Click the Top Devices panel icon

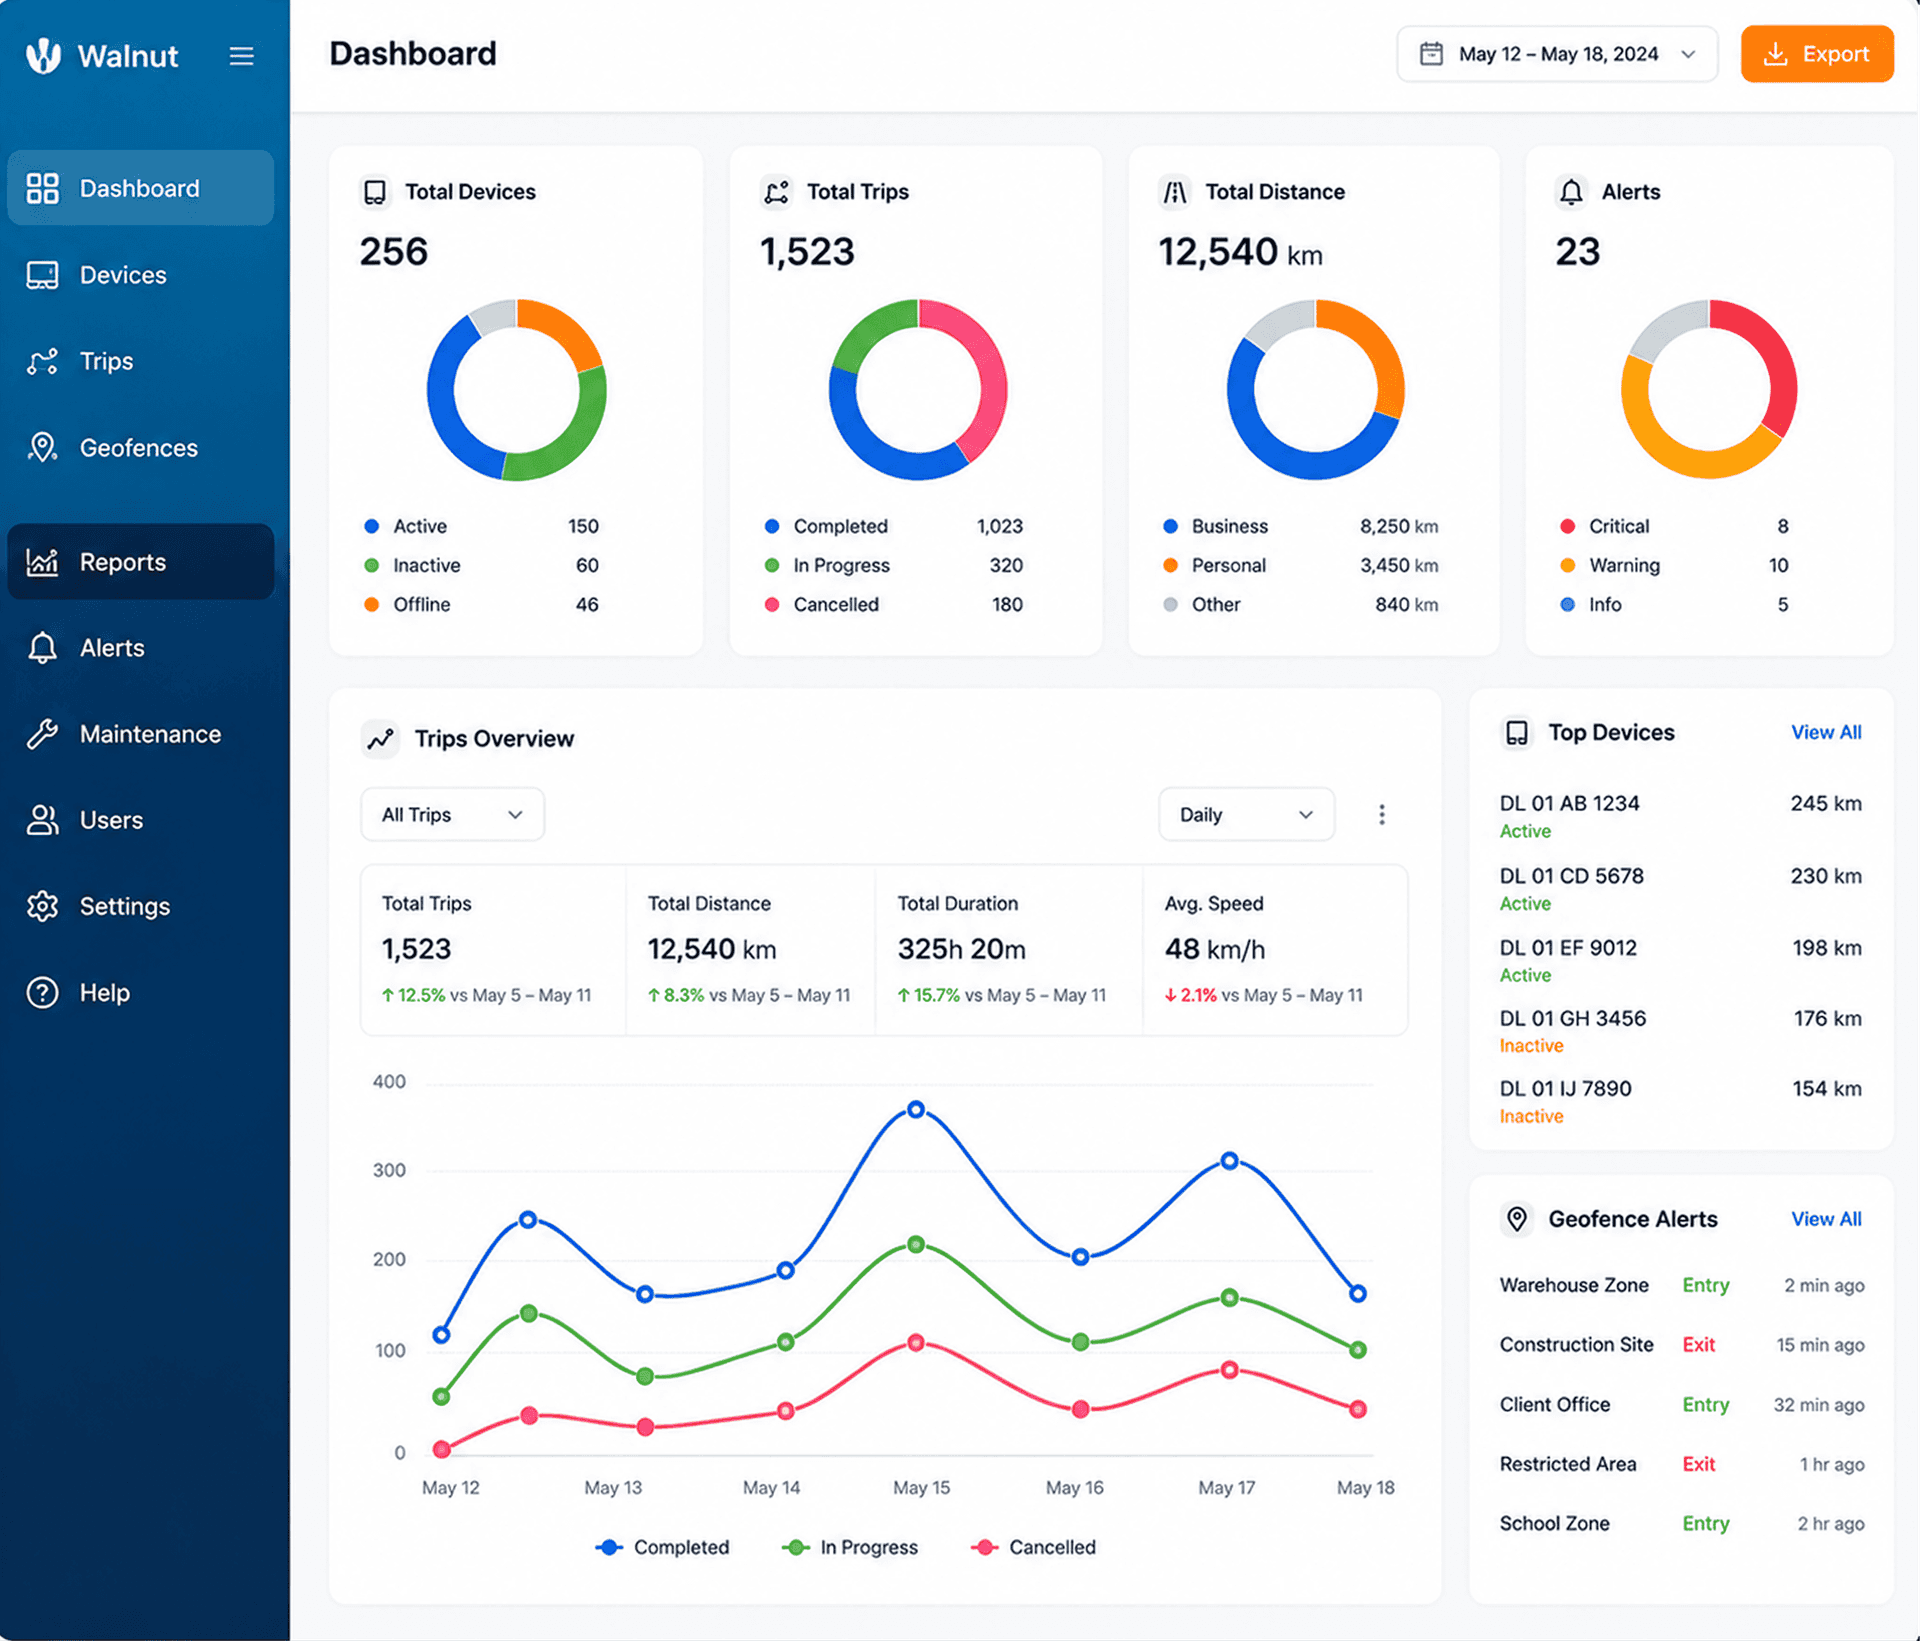click(x=1517, y=733)
